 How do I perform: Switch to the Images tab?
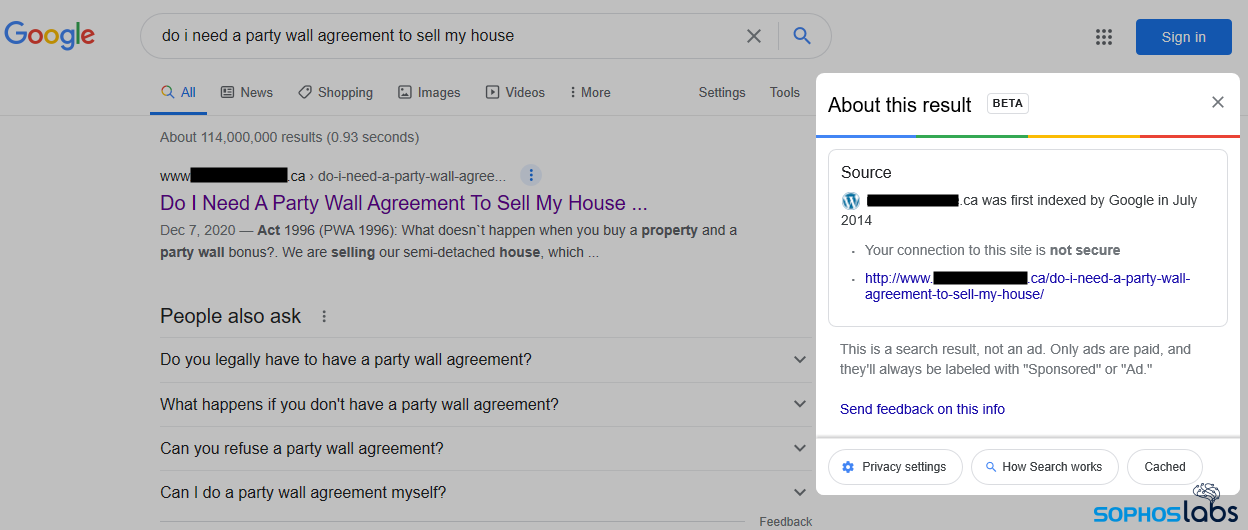[429, 92]
